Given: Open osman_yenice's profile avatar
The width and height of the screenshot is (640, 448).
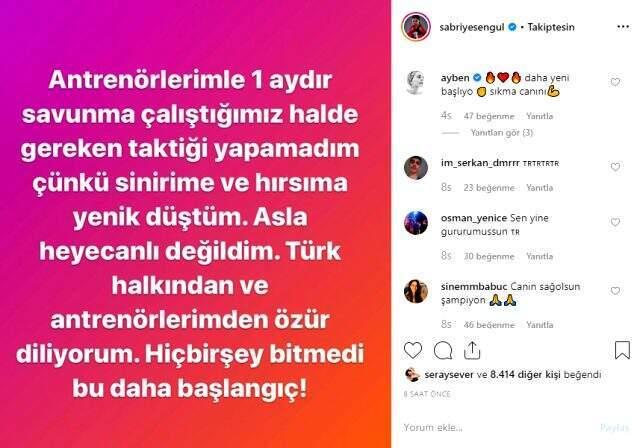Looking at the screenshot, I should [416, 223].
